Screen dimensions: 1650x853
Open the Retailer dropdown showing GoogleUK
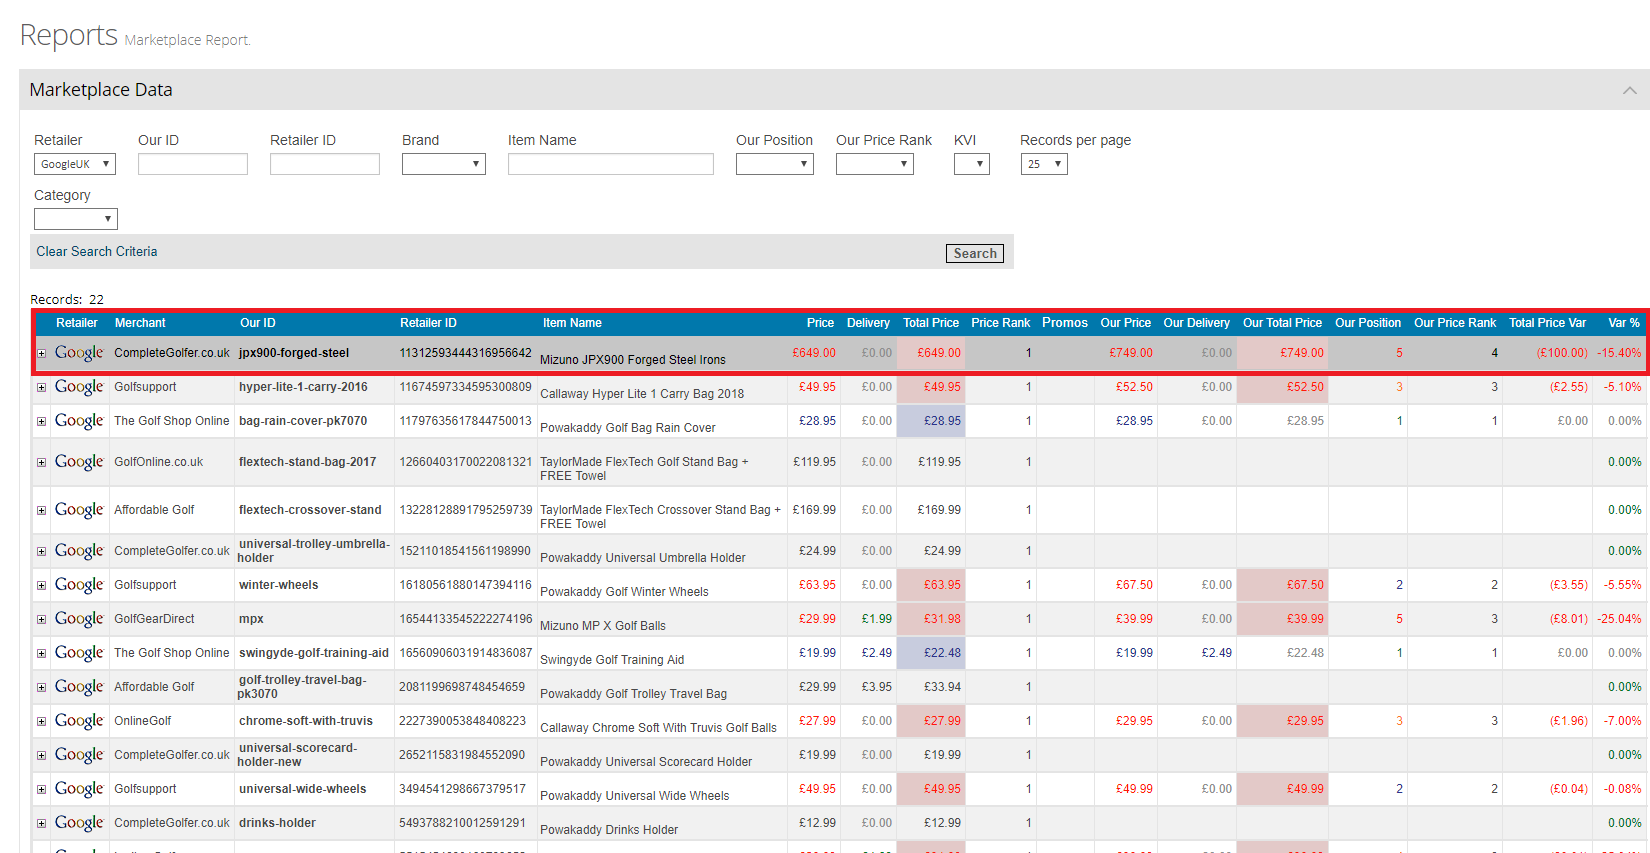(x=75, y=164)
